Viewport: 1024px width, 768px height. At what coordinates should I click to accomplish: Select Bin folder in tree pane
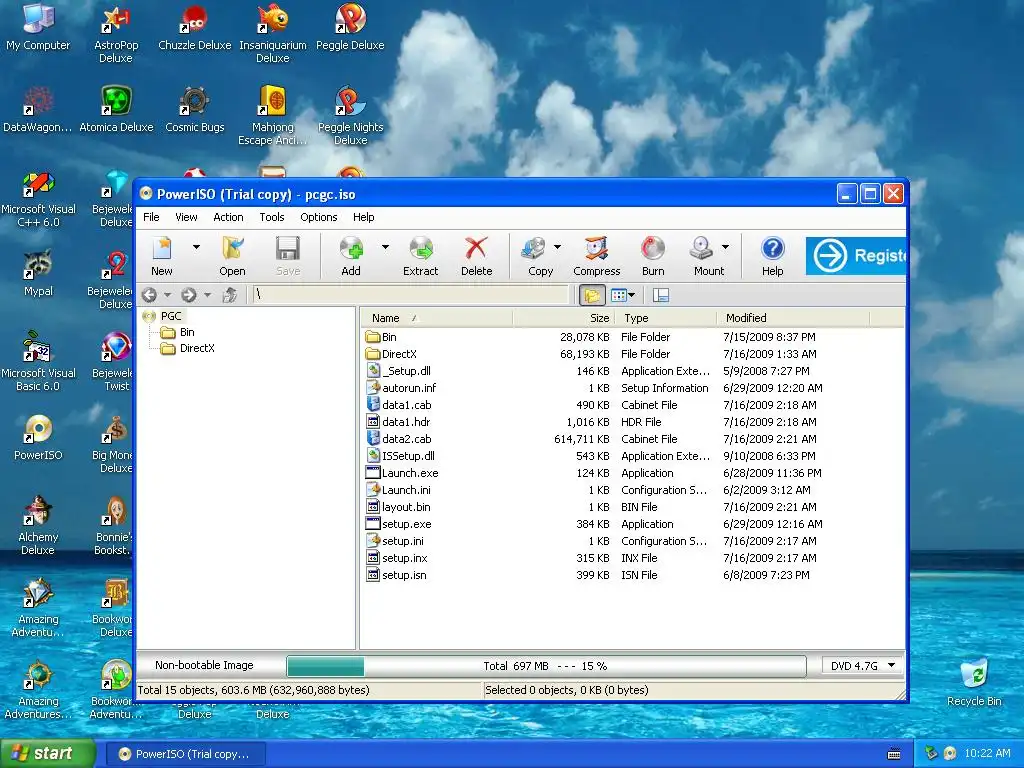click(x=187, y=332)
